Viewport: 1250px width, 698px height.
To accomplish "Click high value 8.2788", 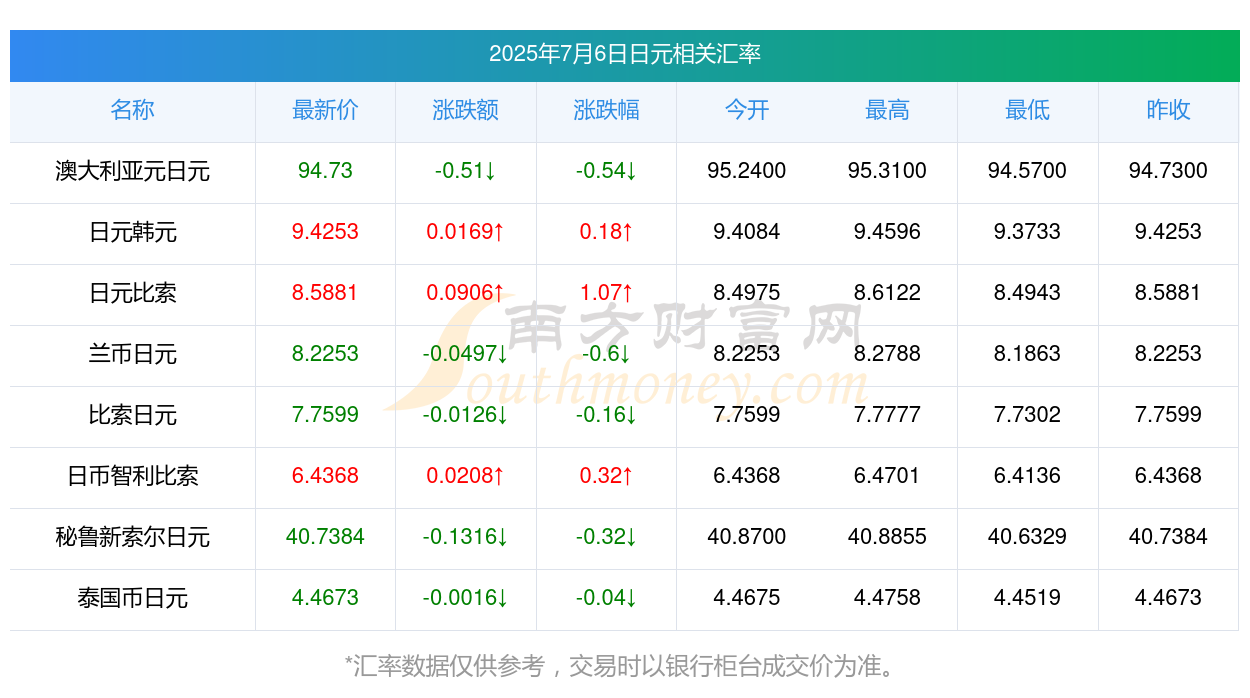I will (887, 354).
